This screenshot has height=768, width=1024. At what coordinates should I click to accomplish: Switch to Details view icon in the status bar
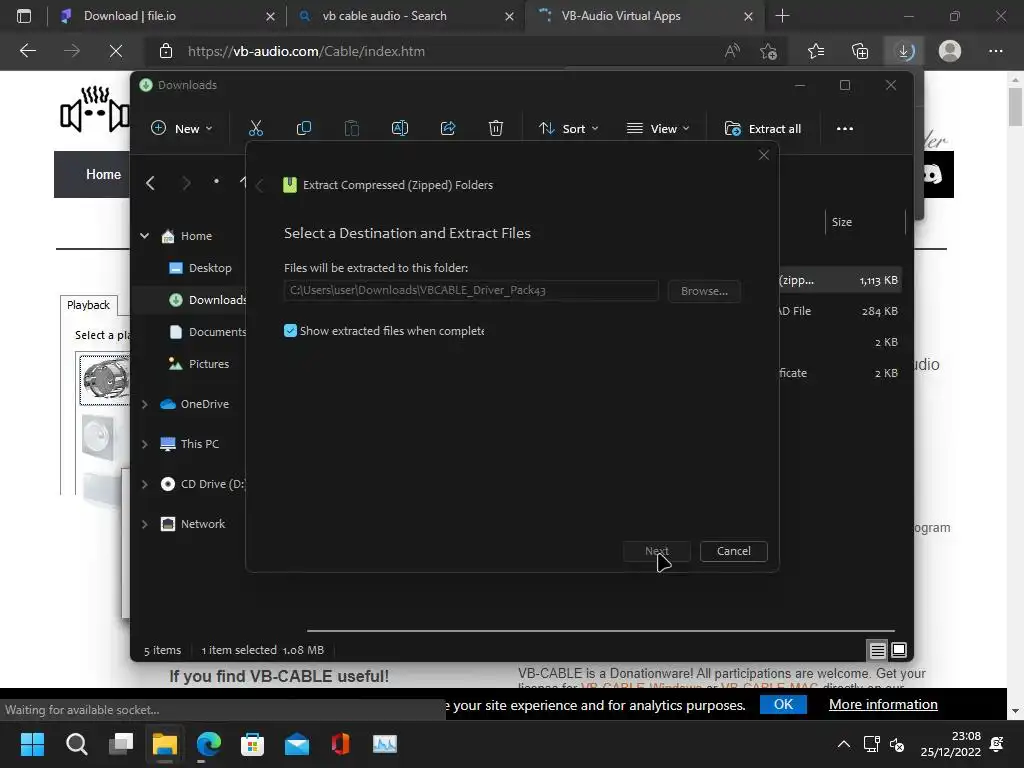click(877, 650)
